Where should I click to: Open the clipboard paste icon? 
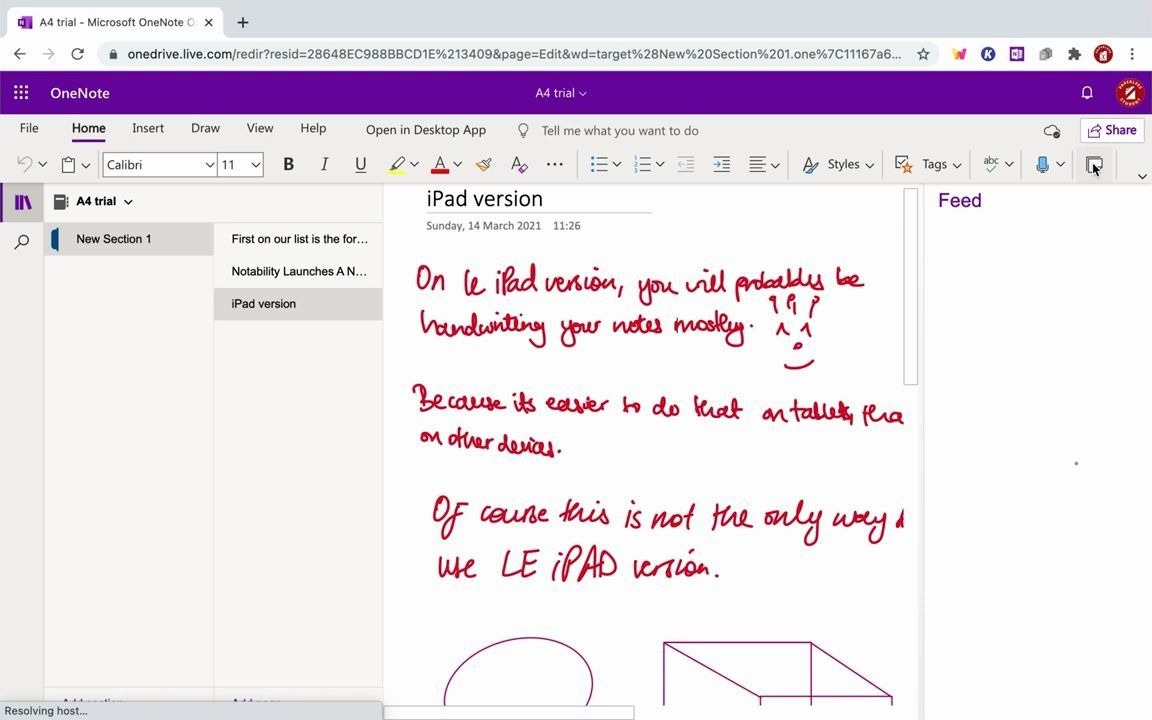70,164
